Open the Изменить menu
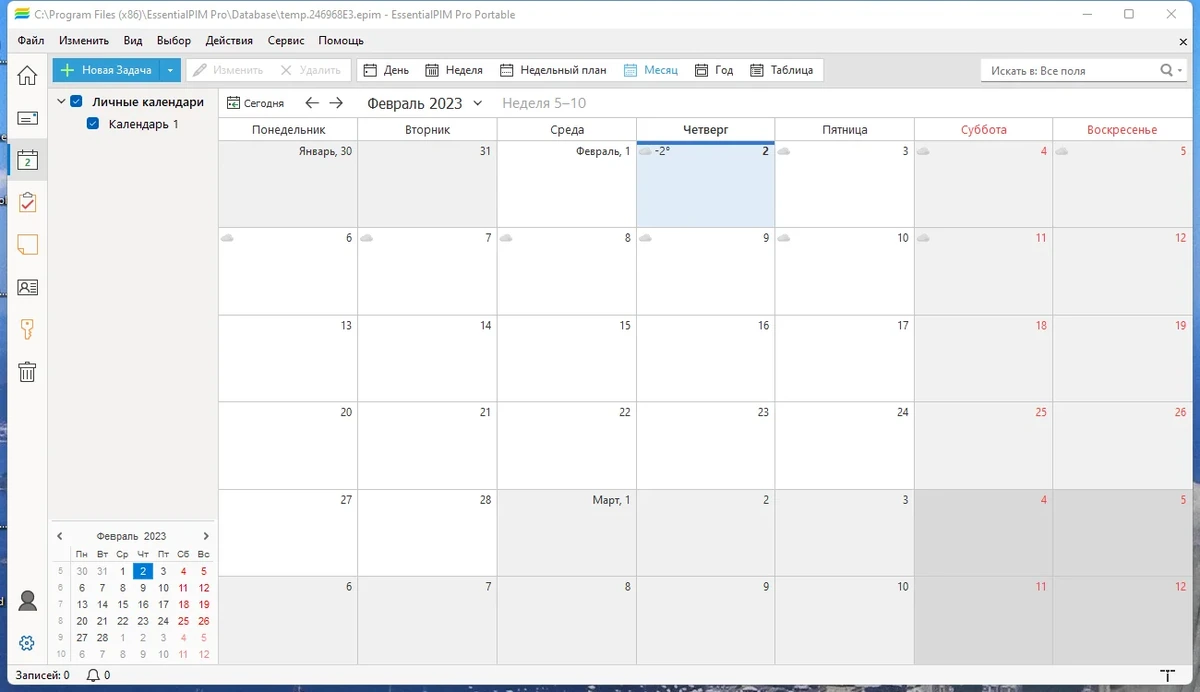Image resolution: width=1200 pixels, height=692 pixels. [x=84, y=41]
